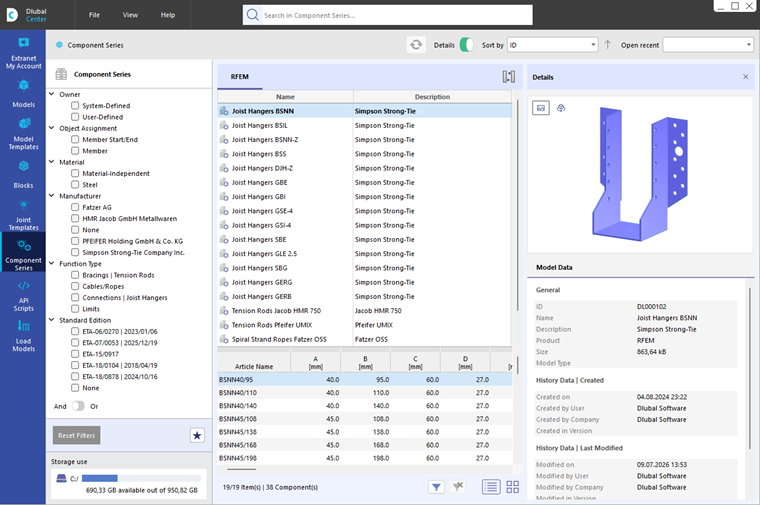This screenshot has height=505, width=760.
Task: Open Load Models in the sidebar
Action: (23, 336)
